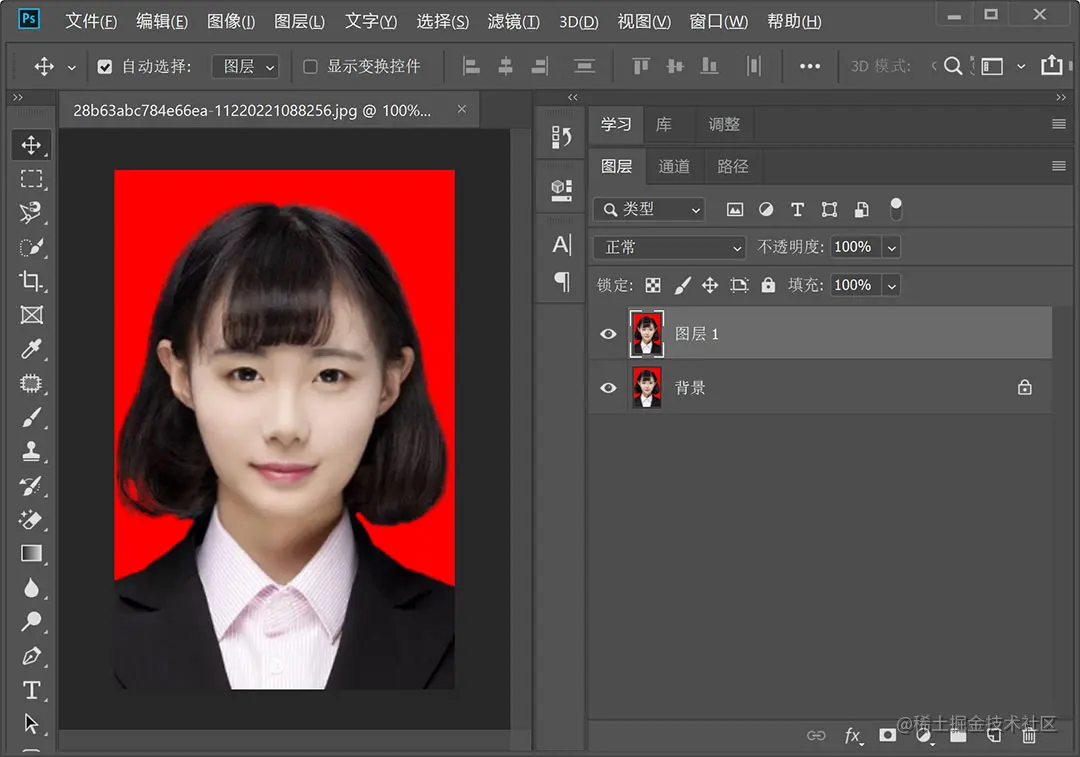
Task: Select the Gradient tool
Action: [31, 553]
